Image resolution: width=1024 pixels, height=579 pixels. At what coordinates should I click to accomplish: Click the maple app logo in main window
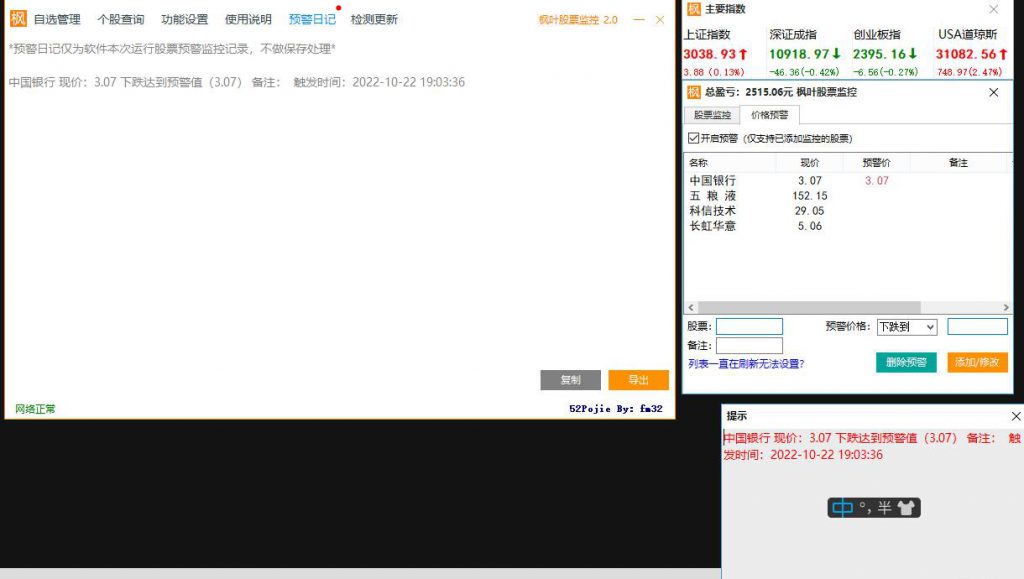pyautogui.click(x=18, y=19)
